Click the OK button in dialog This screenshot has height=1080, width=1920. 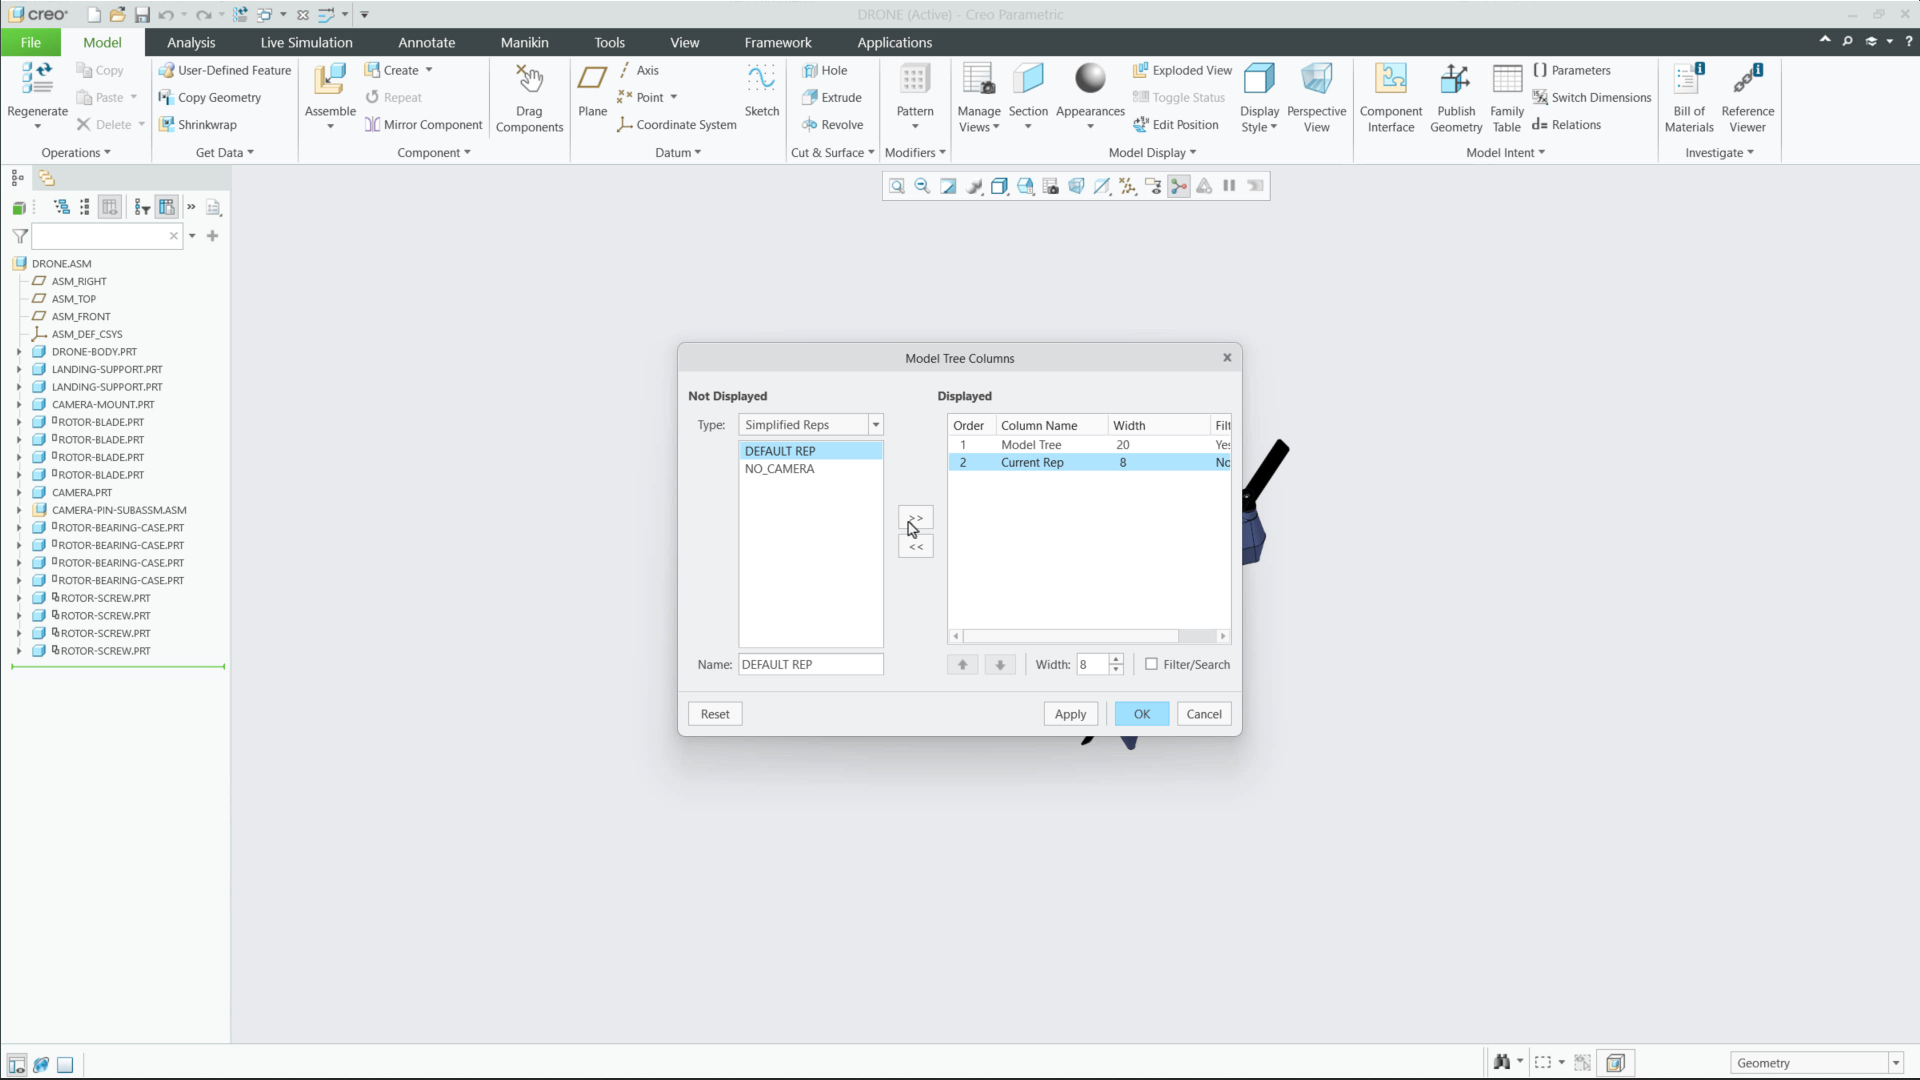click(1142, 714)
